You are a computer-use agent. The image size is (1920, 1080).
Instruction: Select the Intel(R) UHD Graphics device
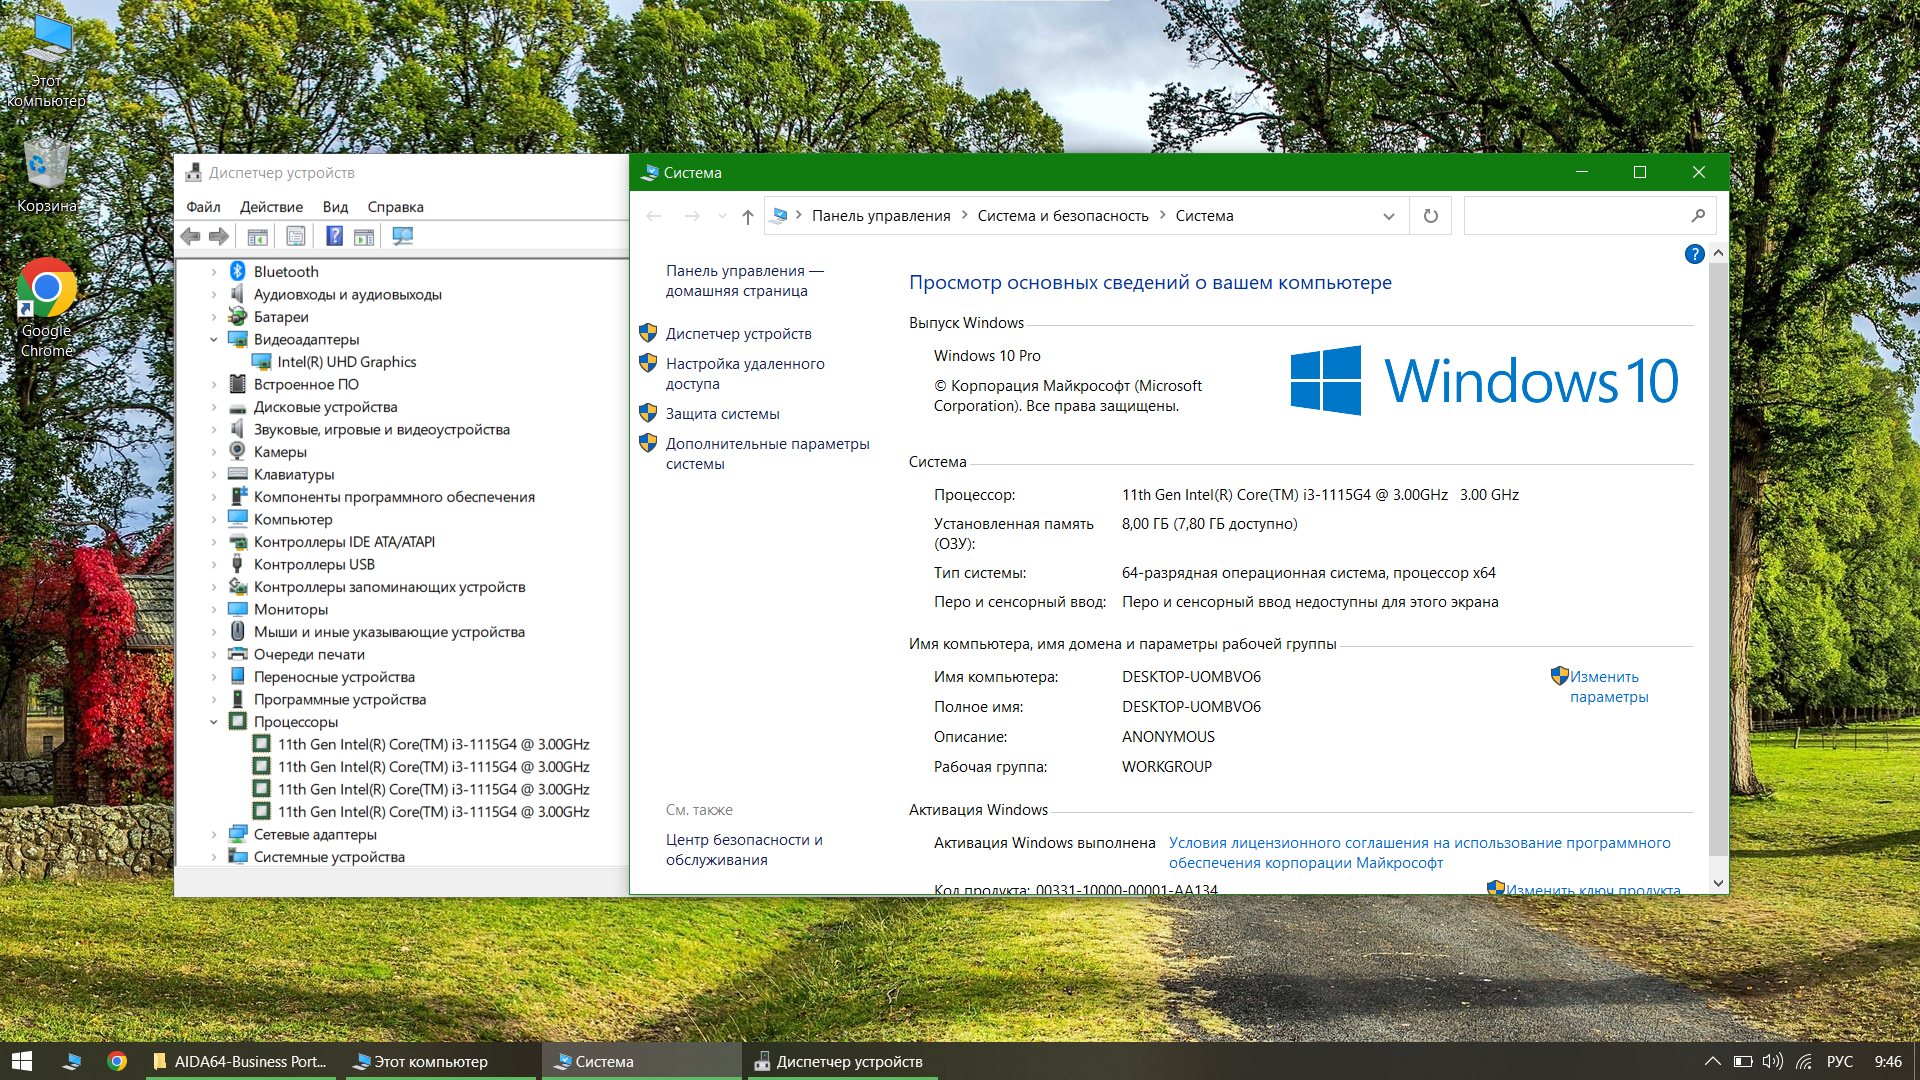346,362
